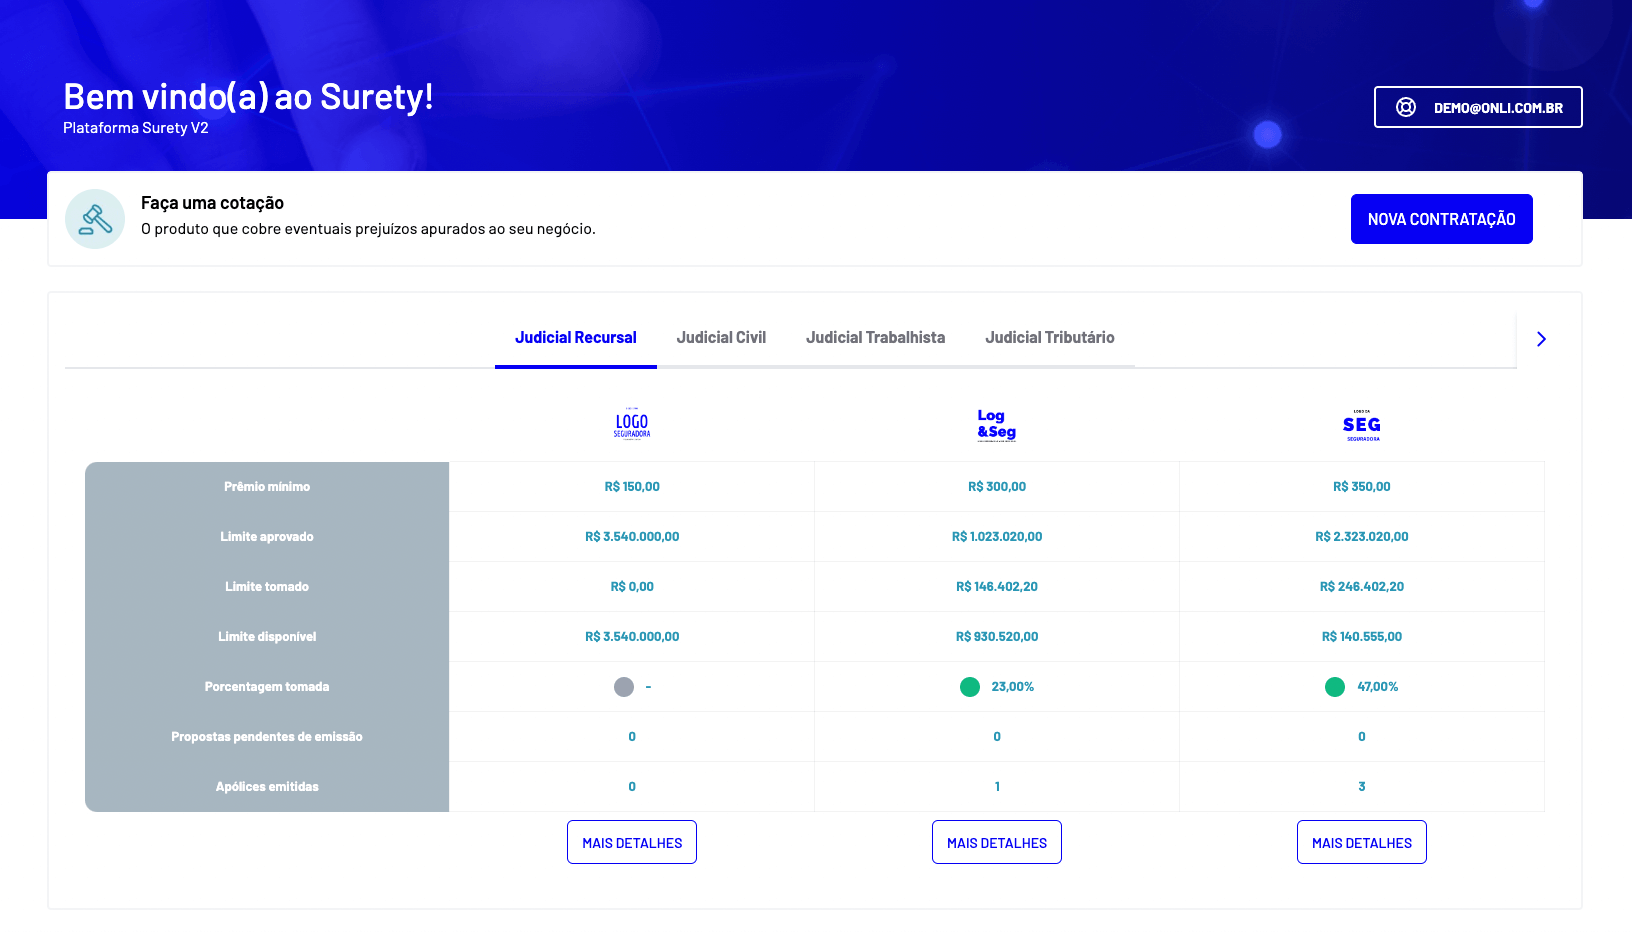The image size is (1632, 932).
Task: Click the Limite aprovado value R$ 1.023.020,00
Action: (x=997, y=537)
